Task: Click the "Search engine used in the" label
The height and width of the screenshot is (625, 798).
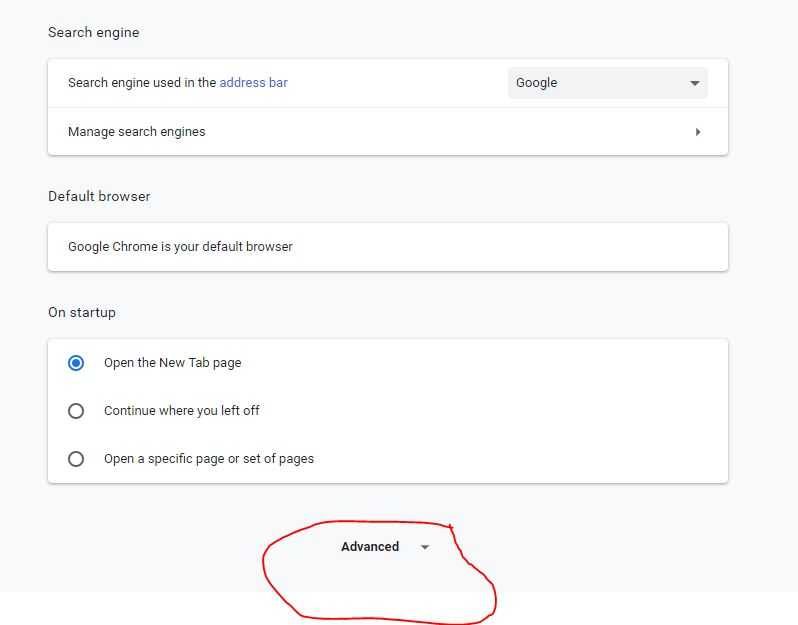Action: coord(142,83)
